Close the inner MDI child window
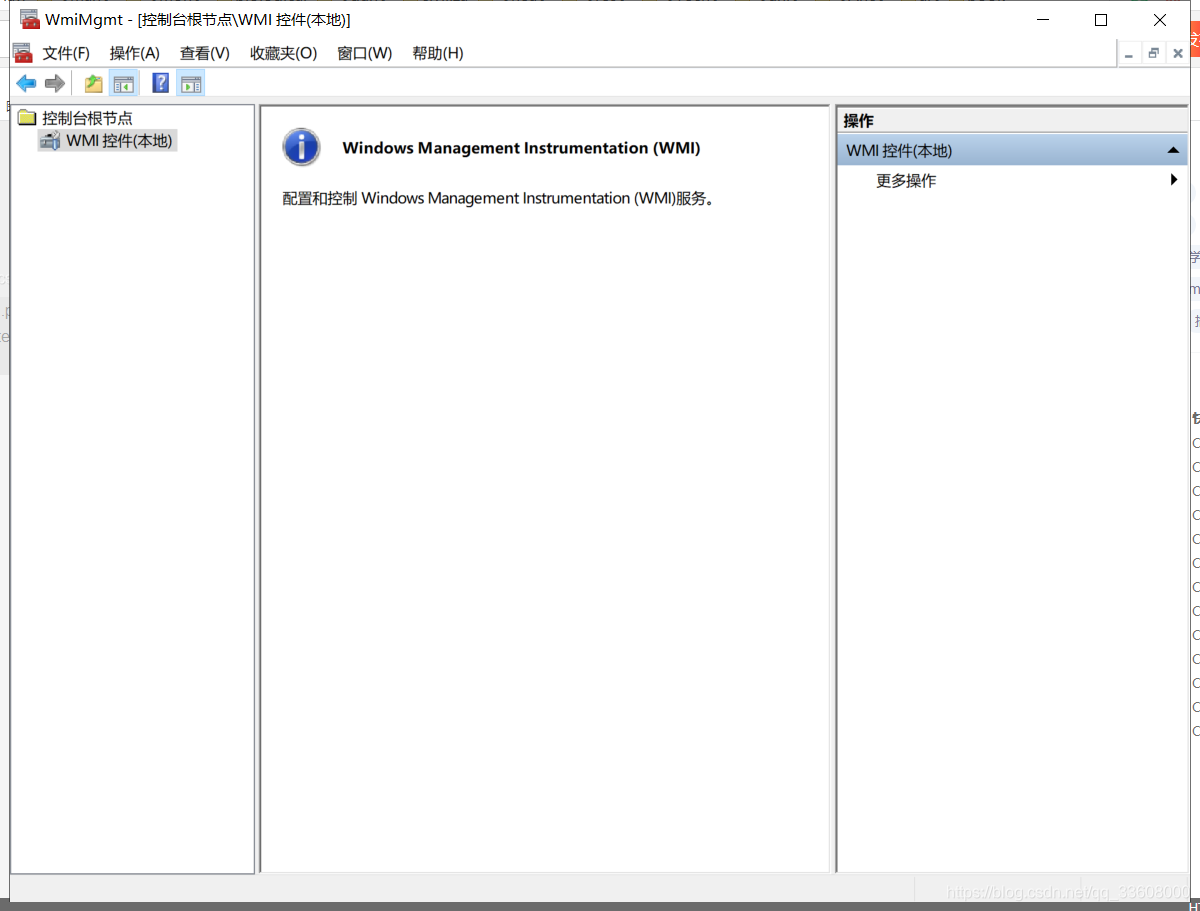 pyautogui.click(x=1177, y=53)
